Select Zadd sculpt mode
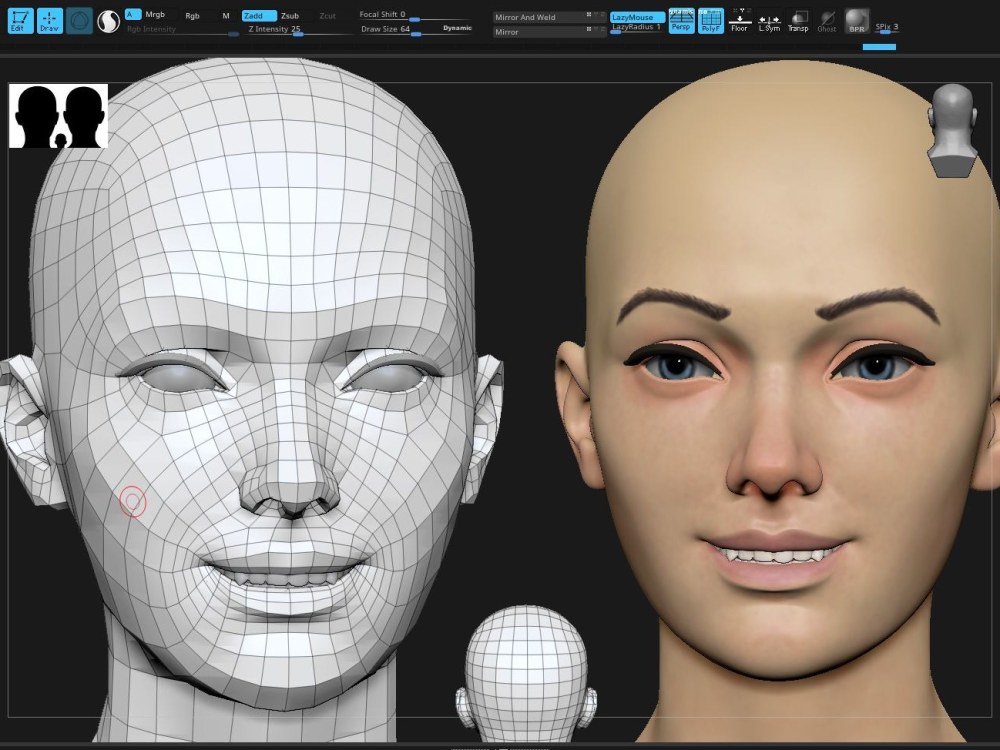The image size is (1000, 750). [x=259, y=15]
